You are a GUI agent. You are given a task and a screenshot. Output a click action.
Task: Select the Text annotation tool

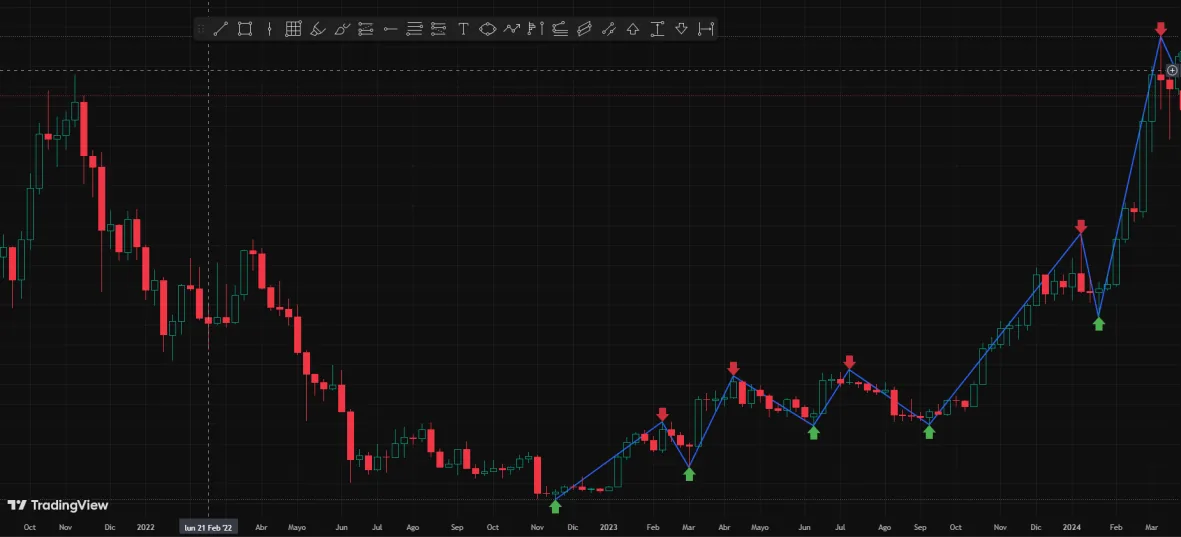click(463, 29)
